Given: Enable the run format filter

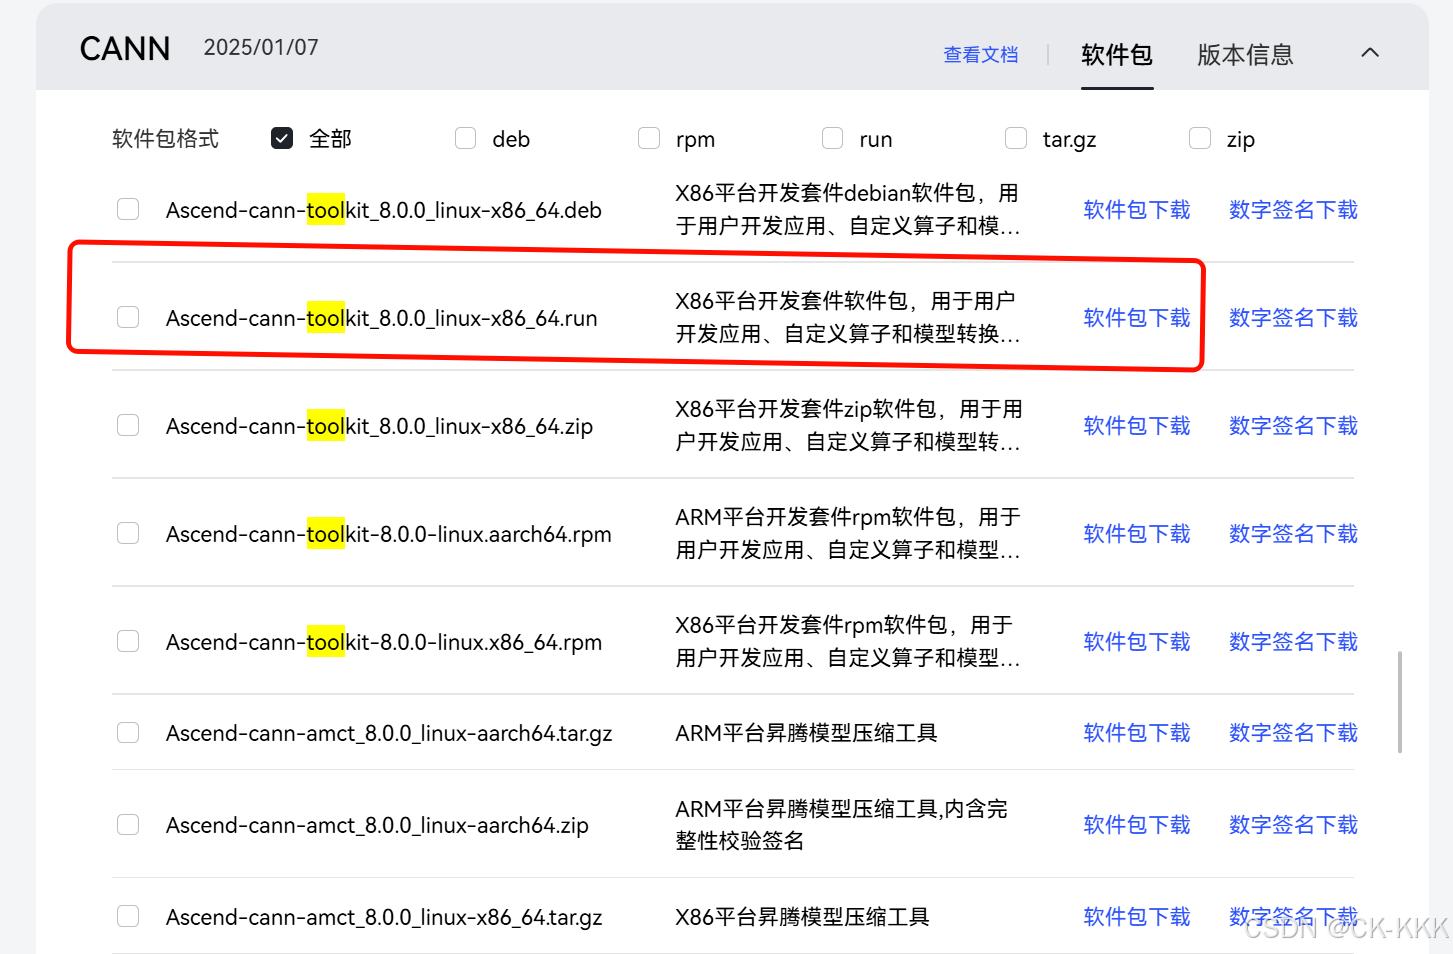Looking at the screenshot, I should pyautogui.click(x=832, y=138).
